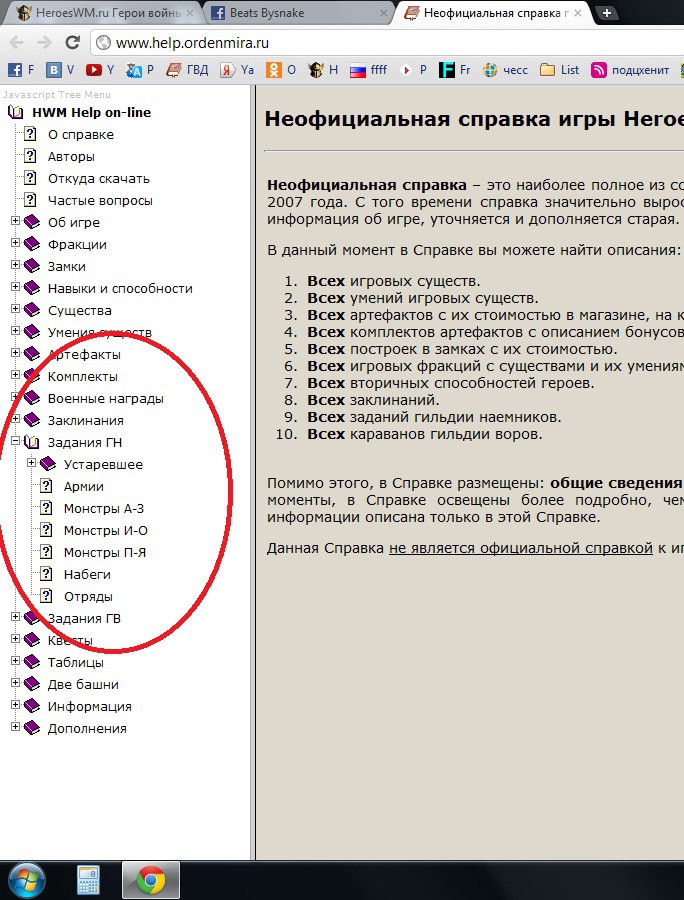The height and width of the screenshot is (900, 684).
Task: Expand the 'Навыки и способности' node
Action: pyautogui.click(x=15, y=287)
